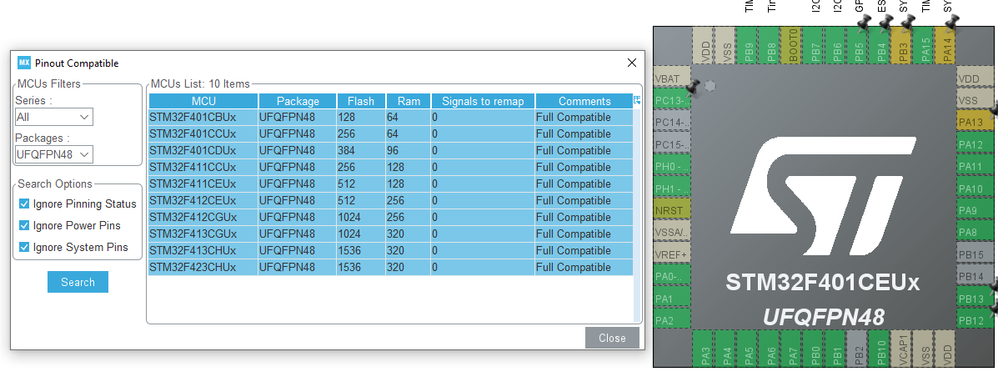The image size is (998, 372).
Task: Sort by Signals to remap header
Action: coord(483,101)
